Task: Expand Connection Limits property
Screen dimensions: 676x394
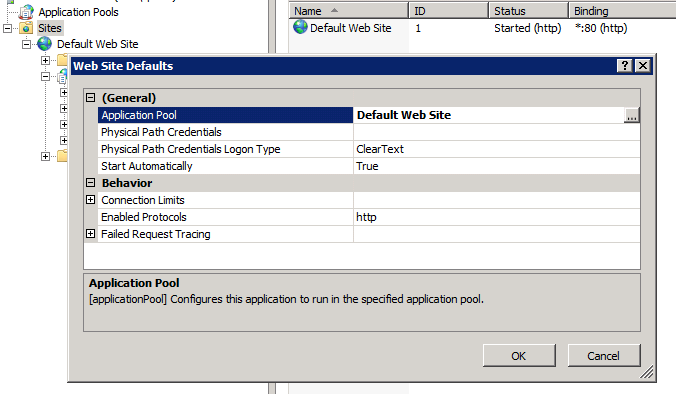Action: coord(91,200)
